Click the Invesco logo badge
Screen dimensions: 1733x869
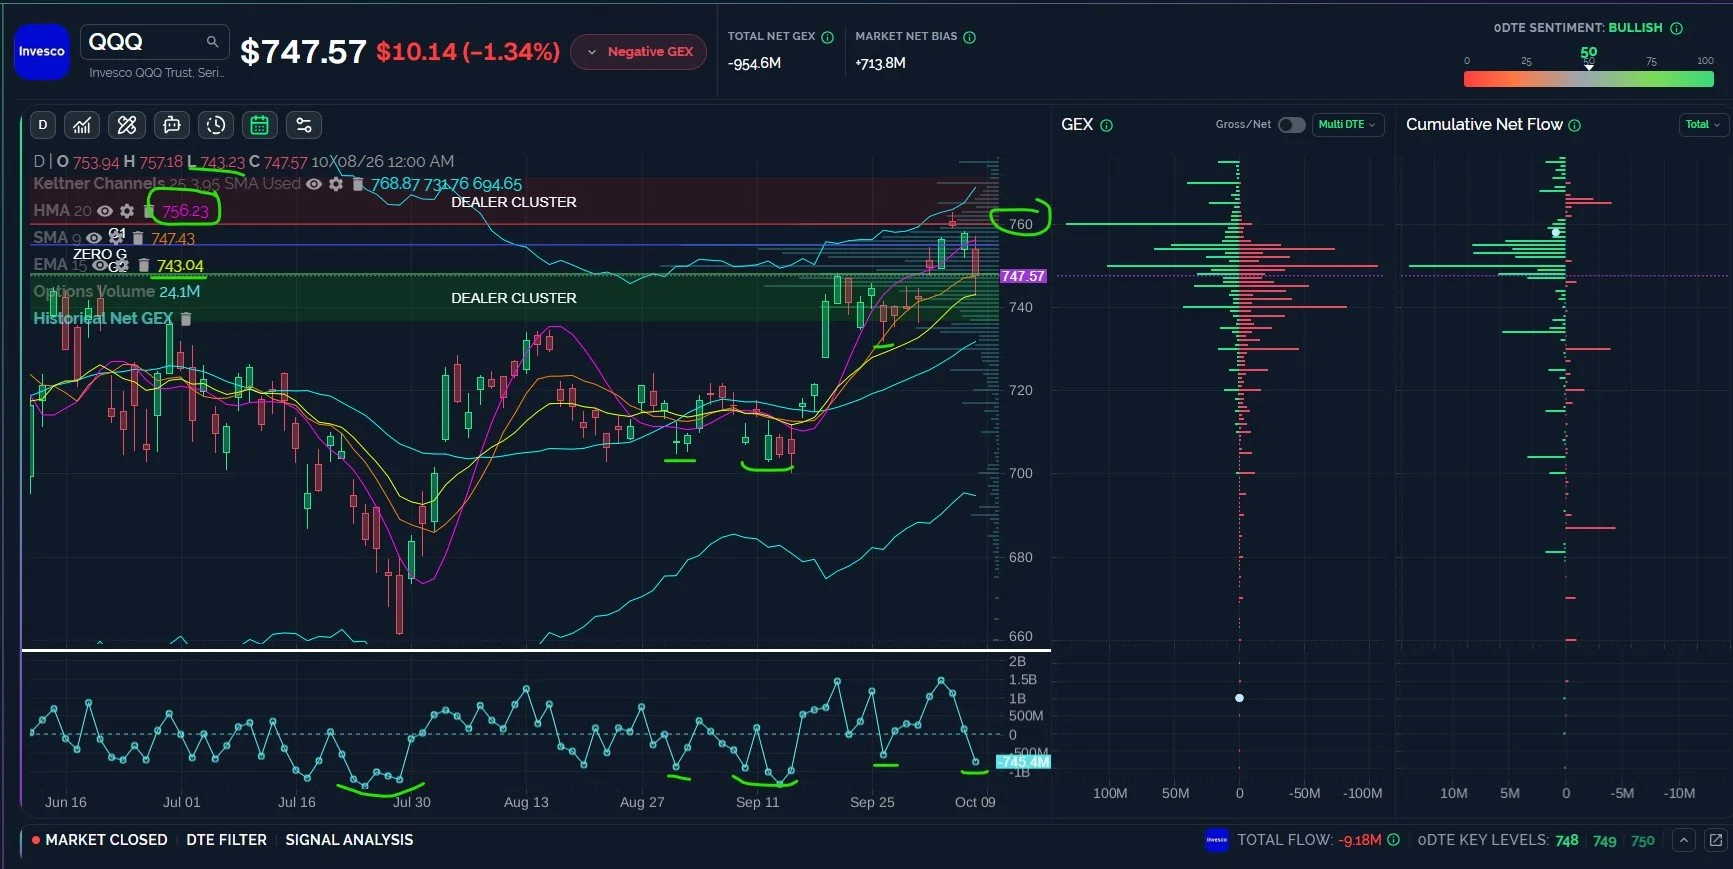point(41,51)
